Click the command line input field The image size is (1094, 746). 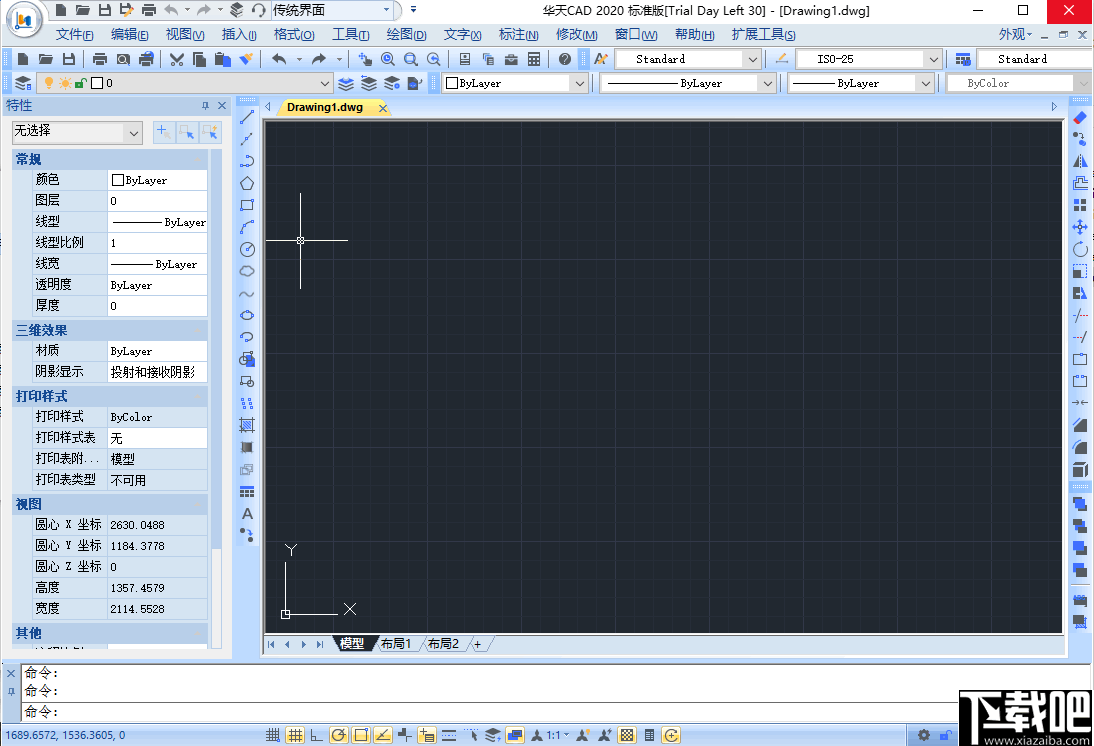pyautogui.click(x=488, y=712)
